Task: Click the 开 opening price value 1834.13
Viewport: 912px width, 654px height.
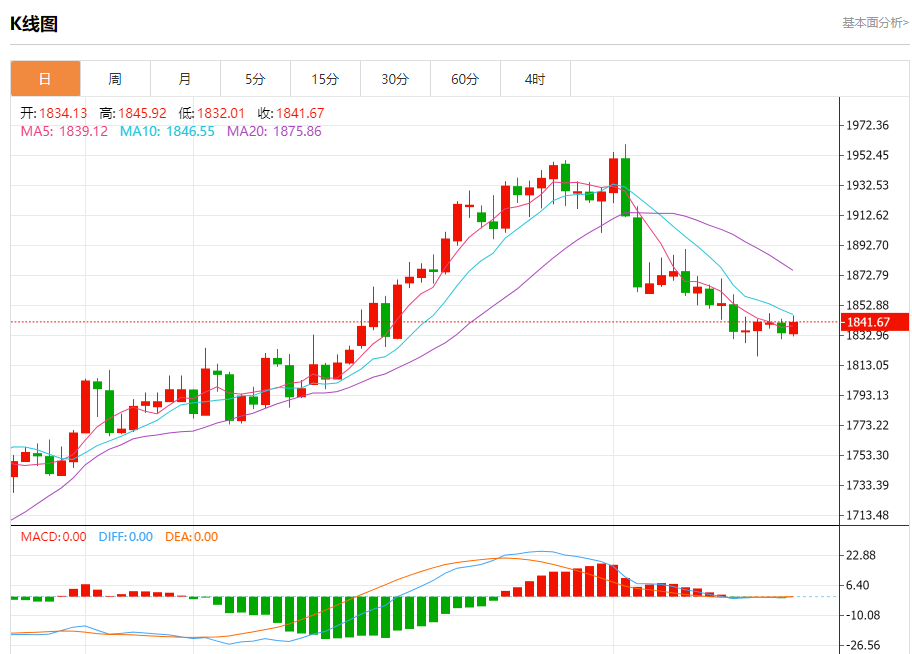Action: [x=63, y=114]
